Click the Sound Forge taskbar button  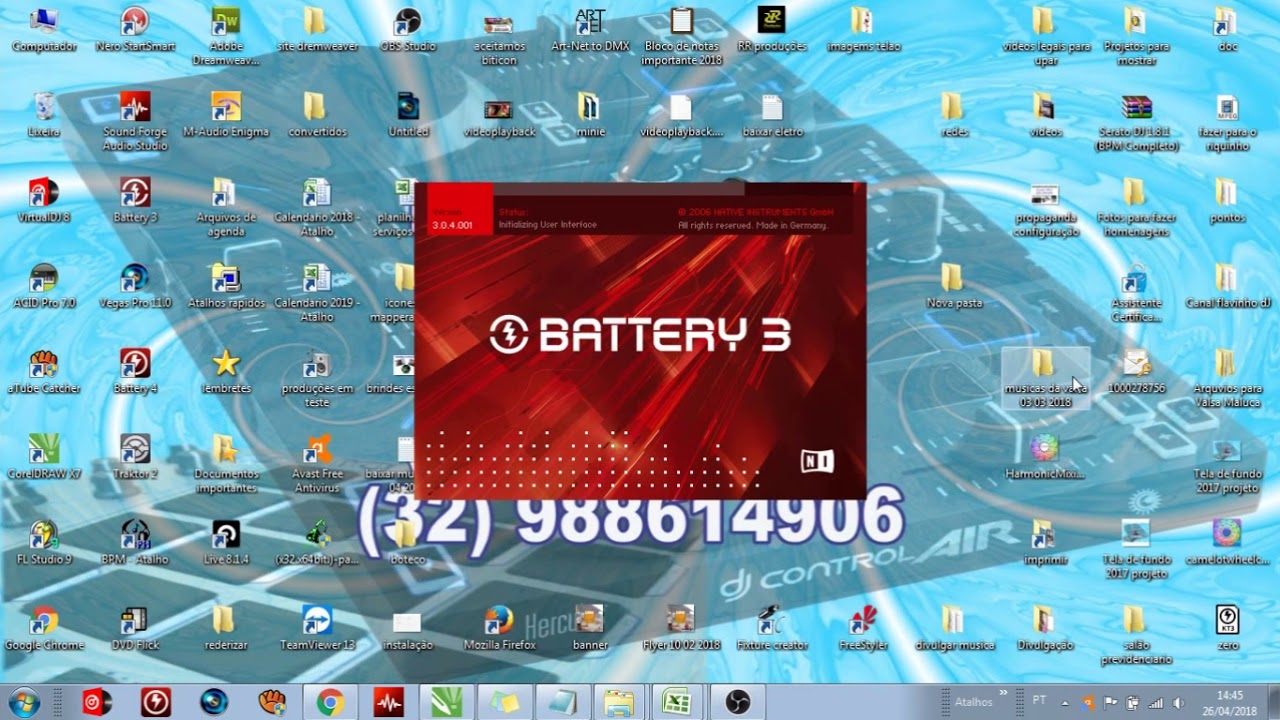pos(388,702)
